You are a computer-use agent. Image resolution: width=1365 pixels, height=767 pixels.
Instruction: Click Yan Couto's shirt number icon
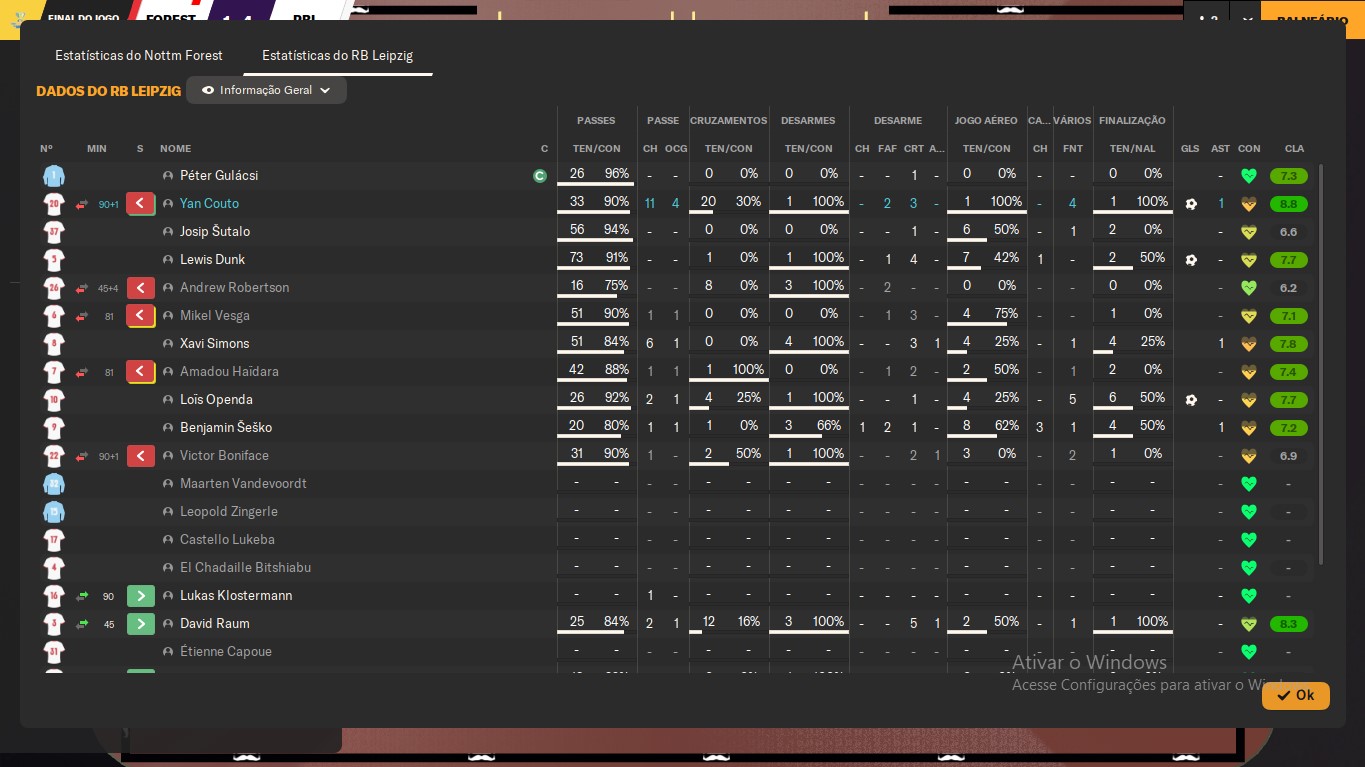click(x=54, y=204)
